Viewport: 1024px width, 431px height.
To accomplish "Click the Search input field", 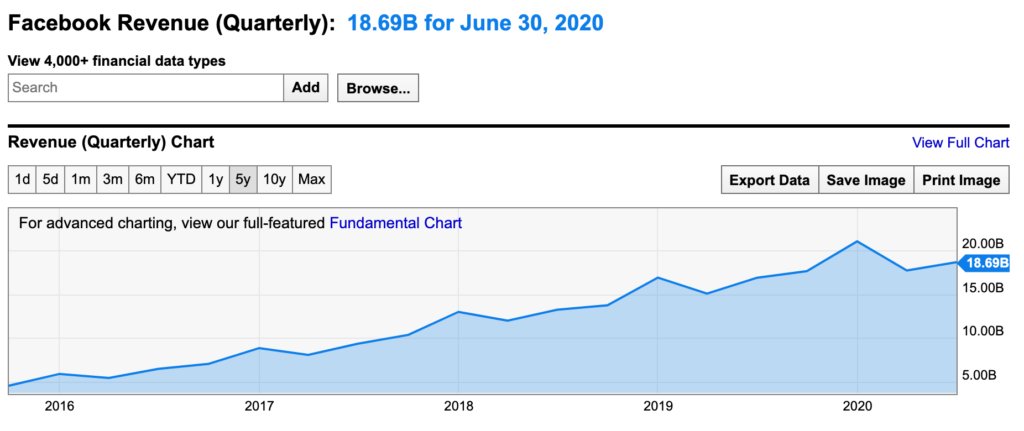I will click(x=146, y=88).
